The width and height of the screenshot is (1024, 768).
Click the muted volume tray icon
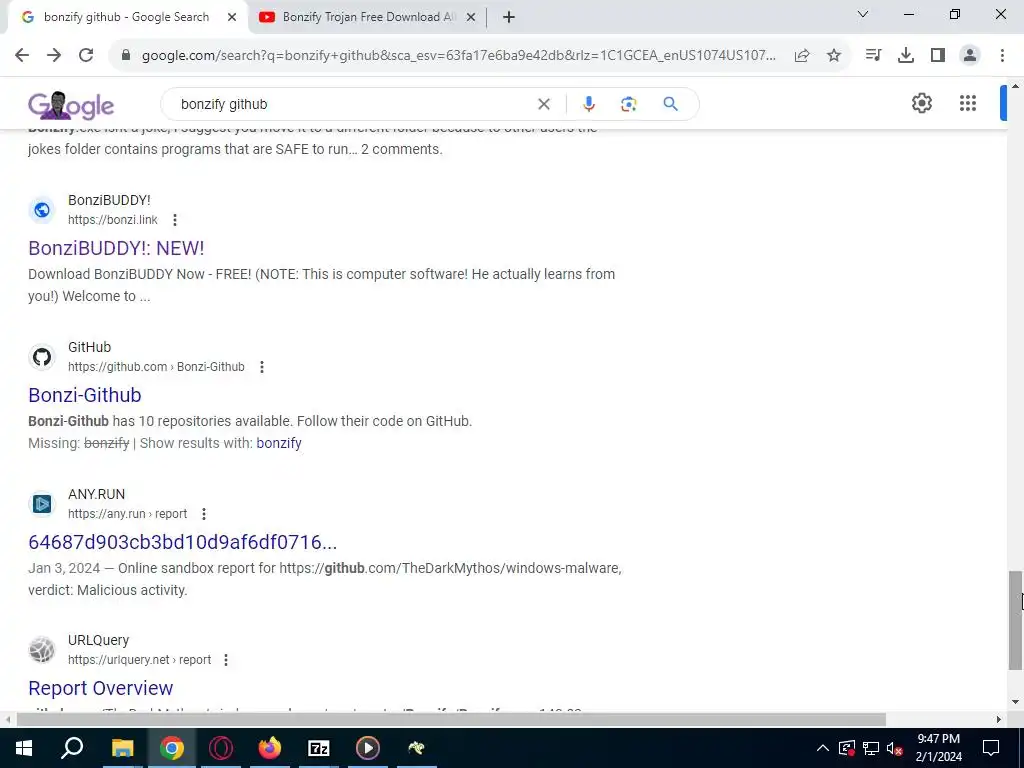(895, 749)
